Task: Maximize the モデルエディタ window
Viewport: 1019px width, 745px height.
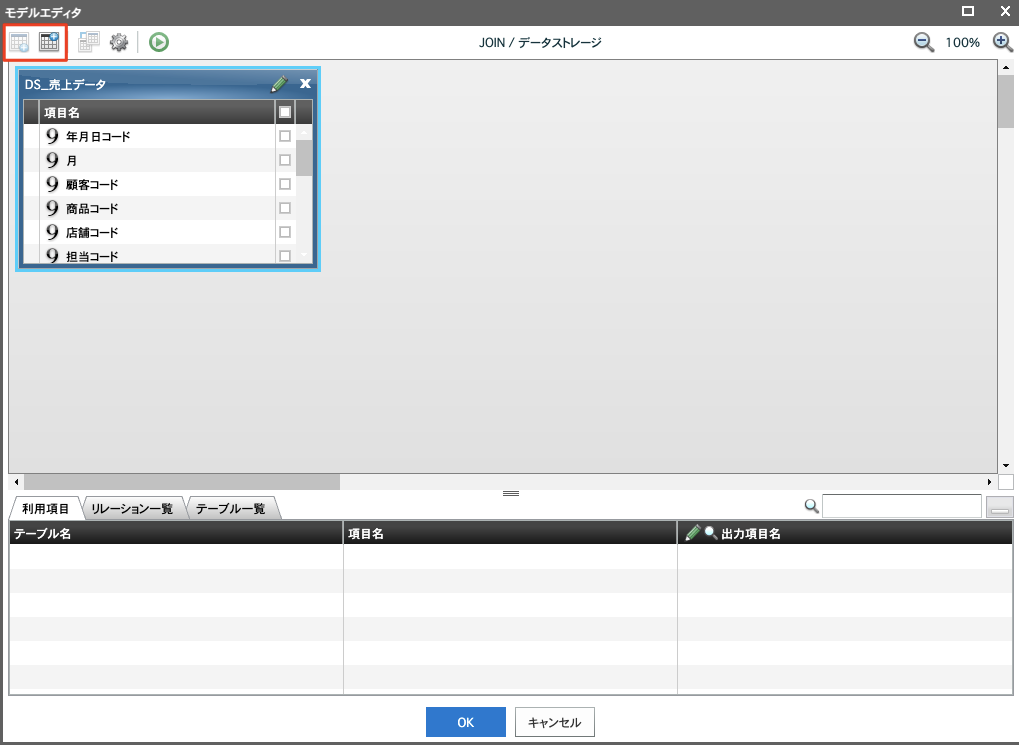Action: click(968, 11)
